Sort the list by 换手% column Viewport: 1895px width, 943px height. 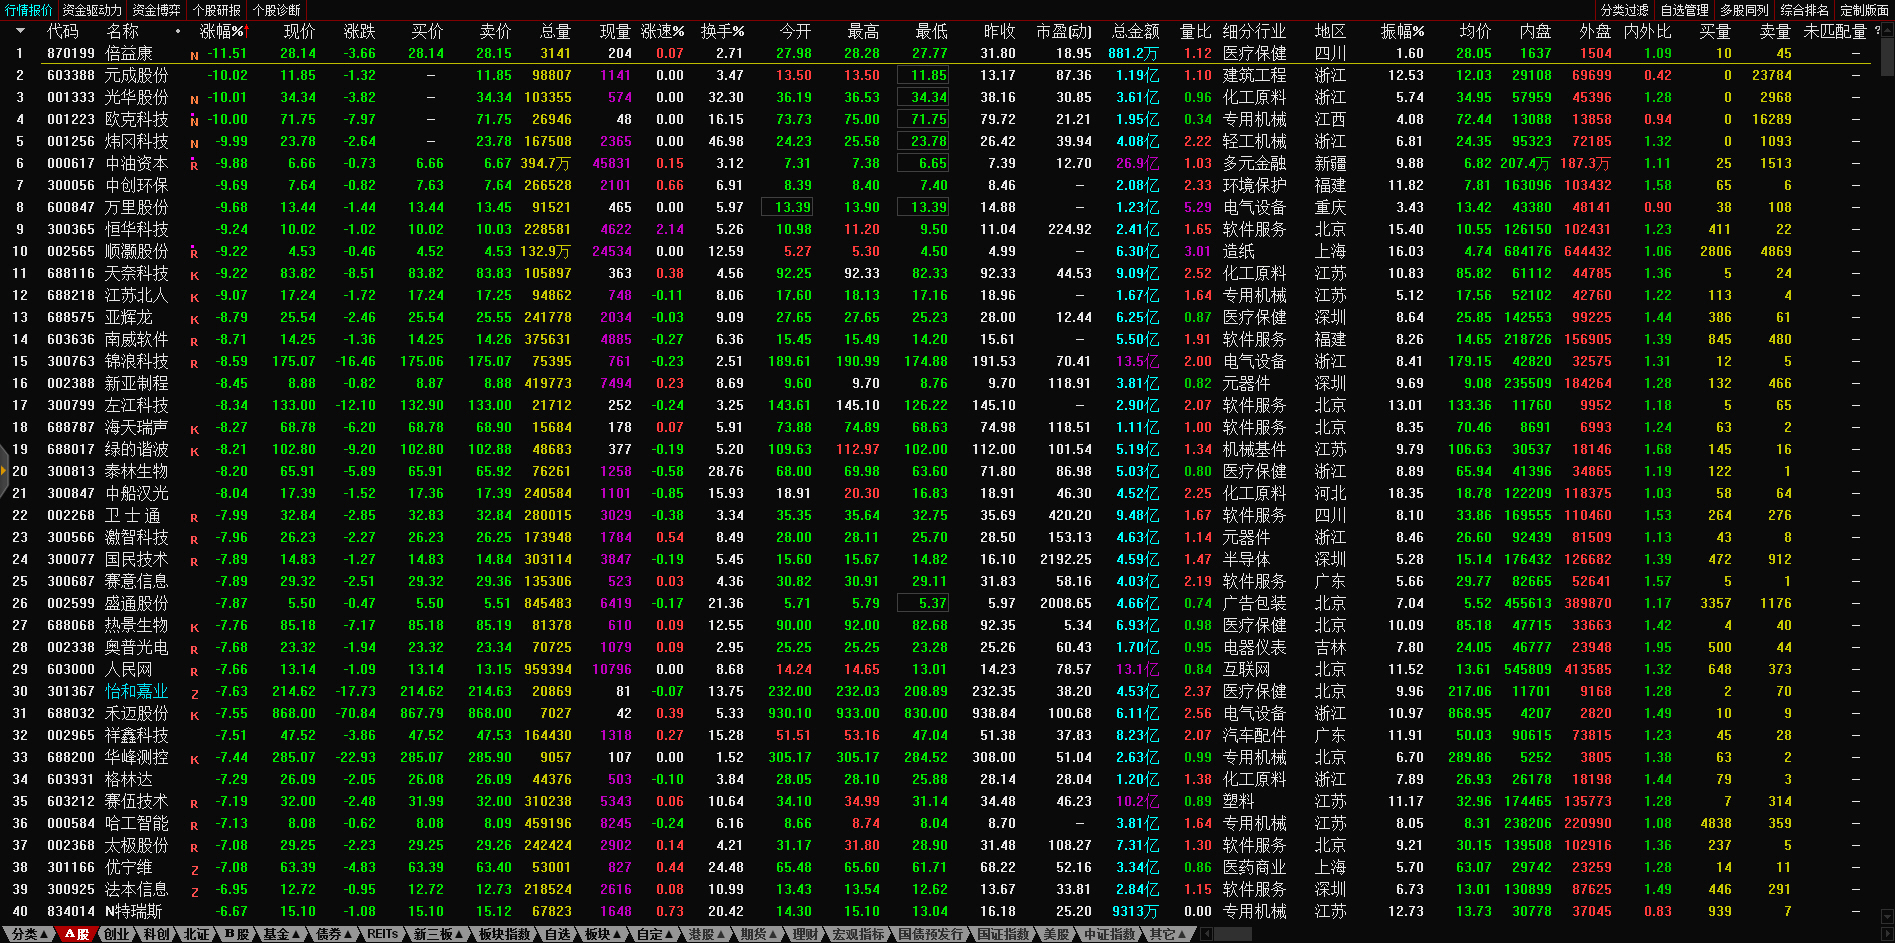click(x=722, y=31)
